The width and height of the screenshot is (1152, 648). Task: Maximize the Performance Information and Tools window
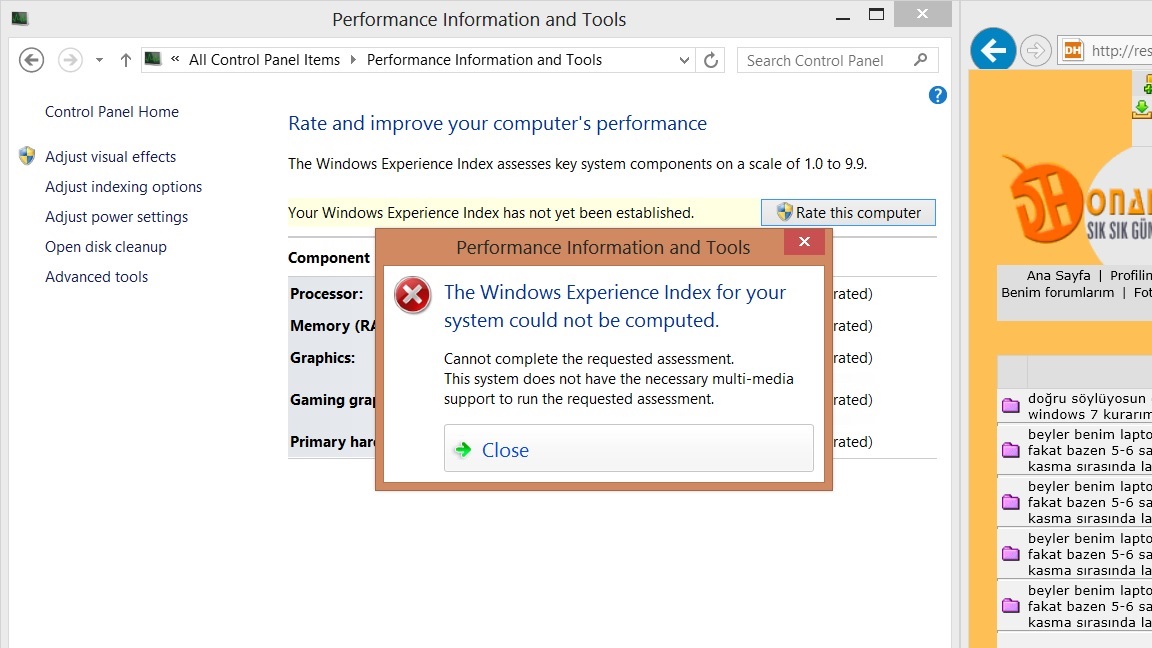click(x=876, y=15)
